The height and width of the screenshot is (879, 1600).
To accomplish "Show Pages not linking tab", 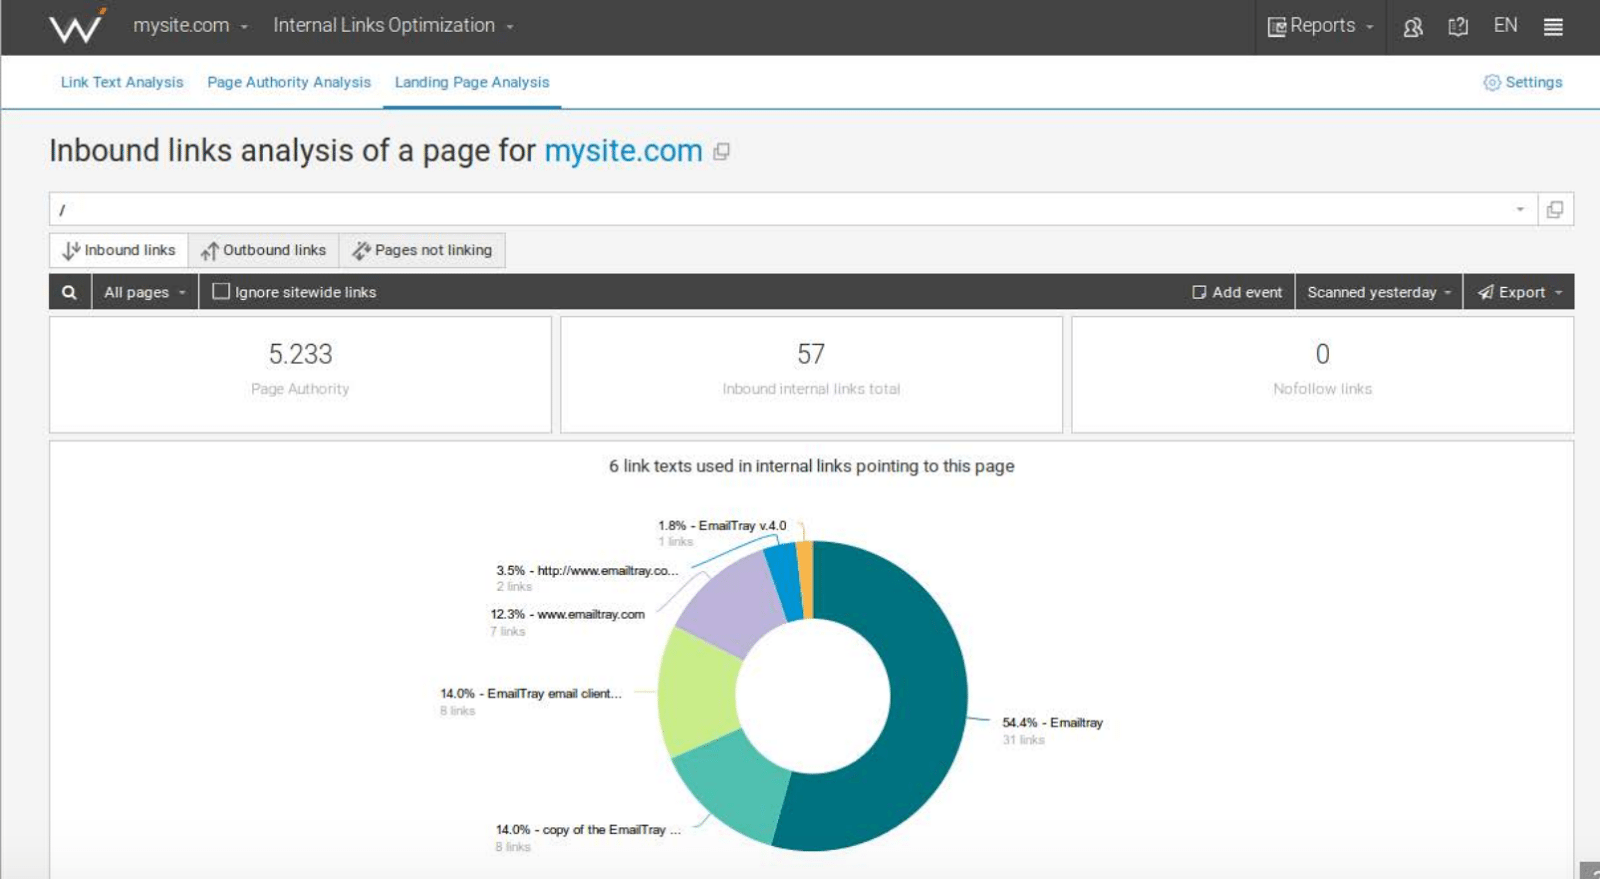I will [422, 250].
